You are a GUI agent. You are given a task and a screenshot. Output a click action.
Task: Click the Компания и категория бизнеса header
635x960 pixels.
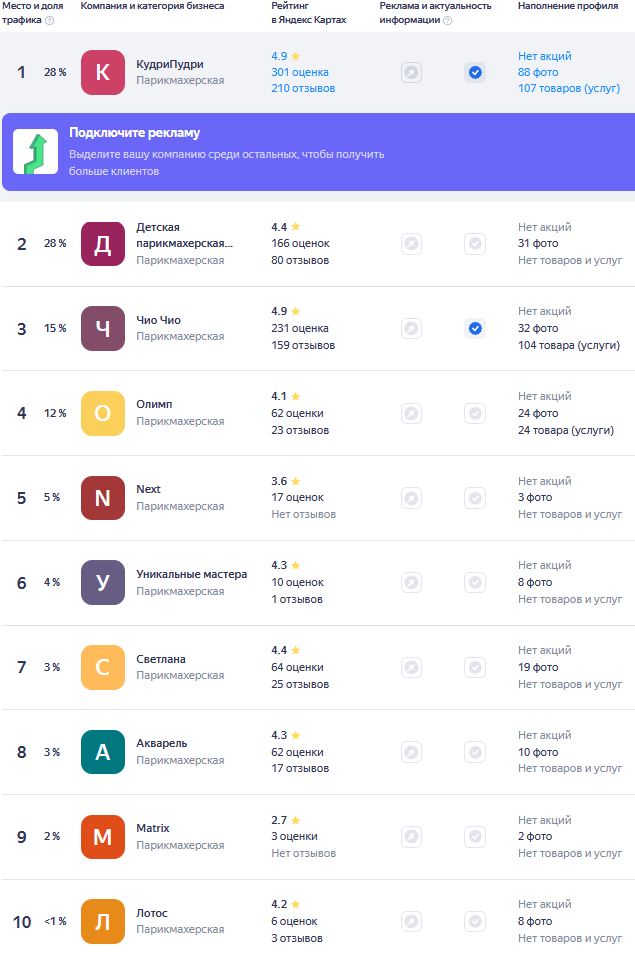(x=152, y=6)
